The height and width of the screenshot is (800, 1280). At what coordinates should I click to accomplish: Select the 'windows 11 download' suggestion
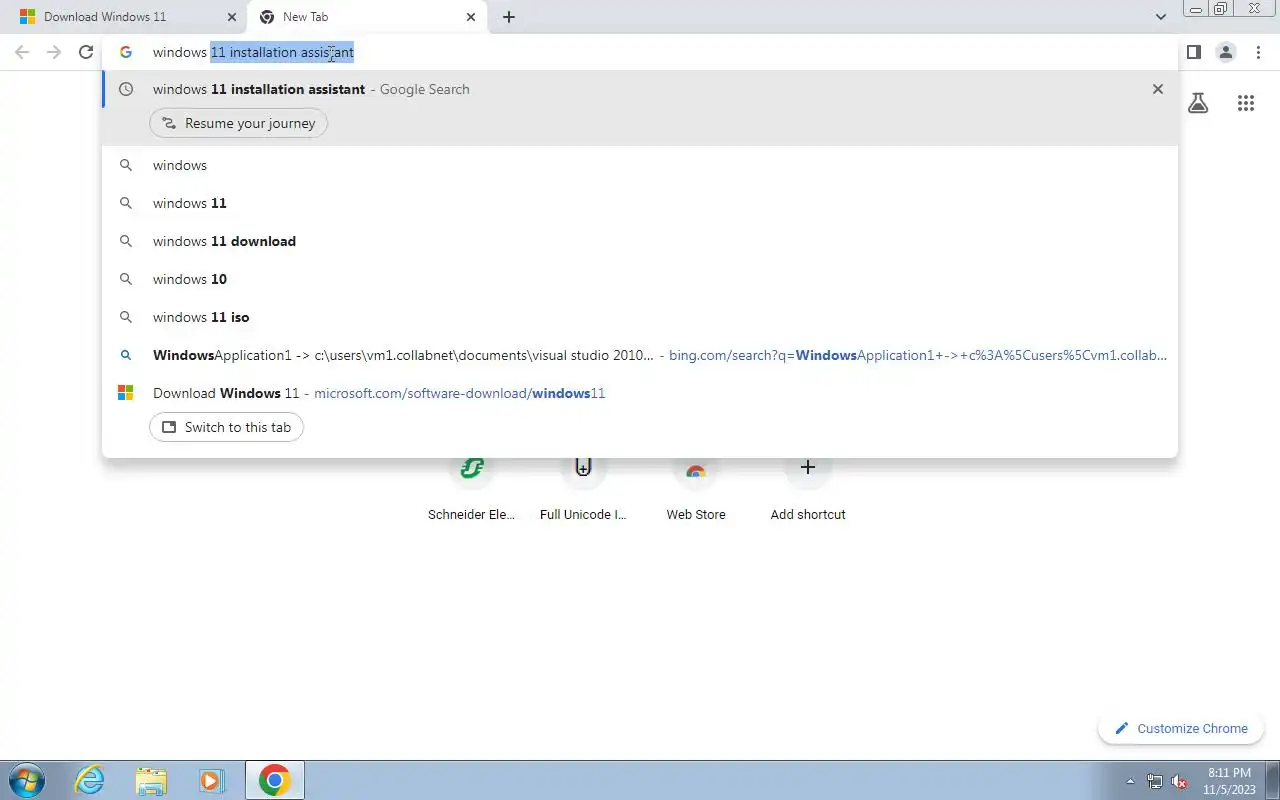(x=640, y=241)
